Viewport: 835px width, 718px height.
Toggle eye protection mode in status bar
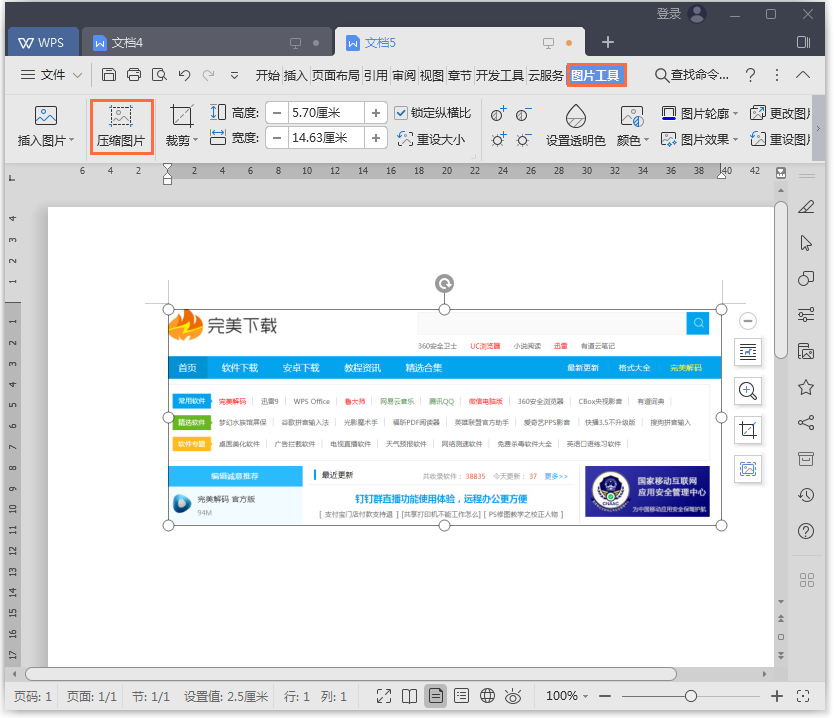pyautogui.click(x=513, y=696)
